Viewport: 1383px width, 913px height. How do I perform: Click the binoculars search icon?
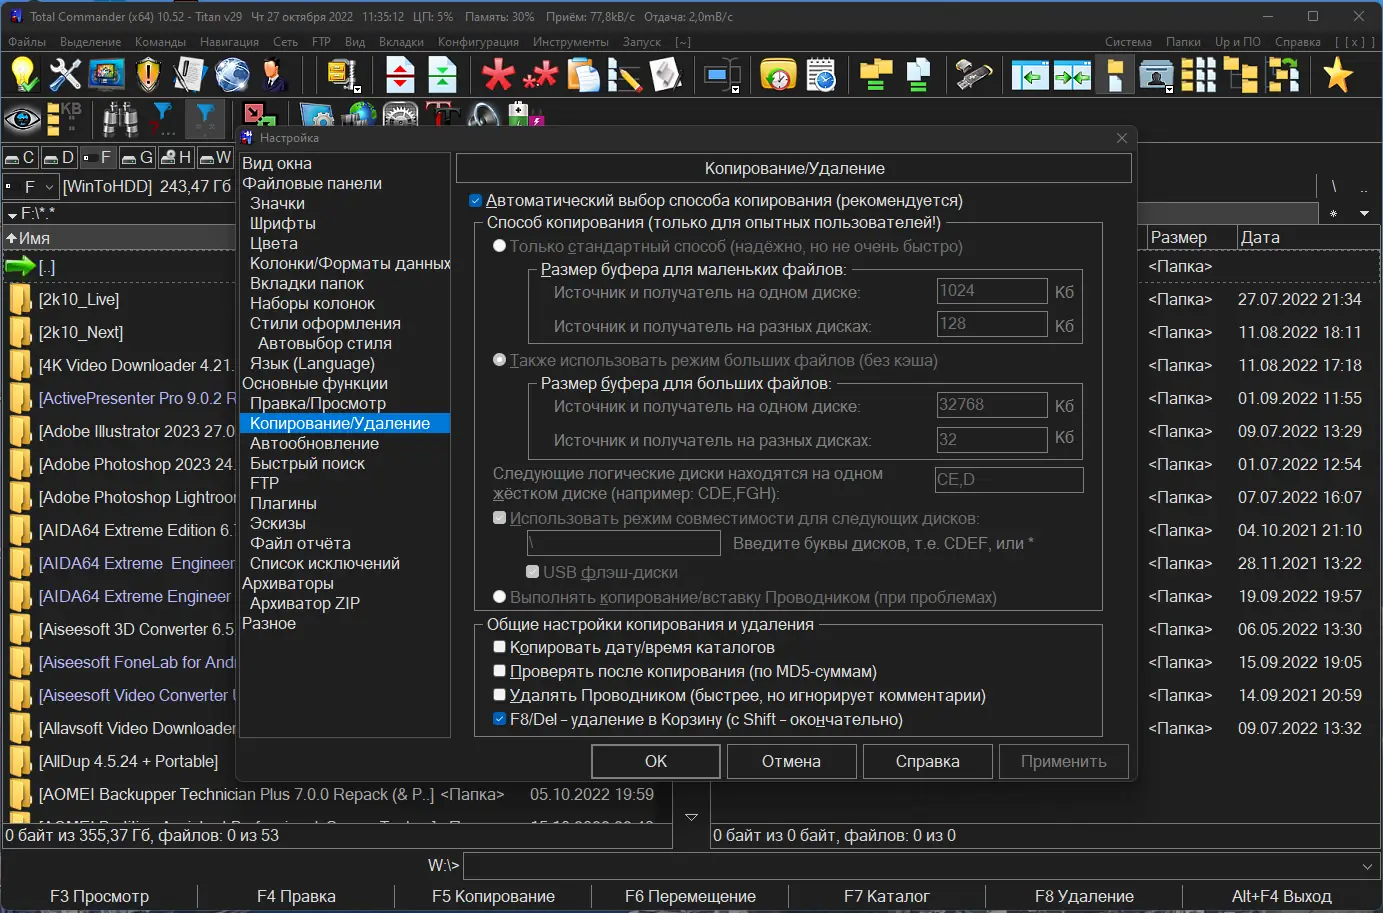pos(120,120)
